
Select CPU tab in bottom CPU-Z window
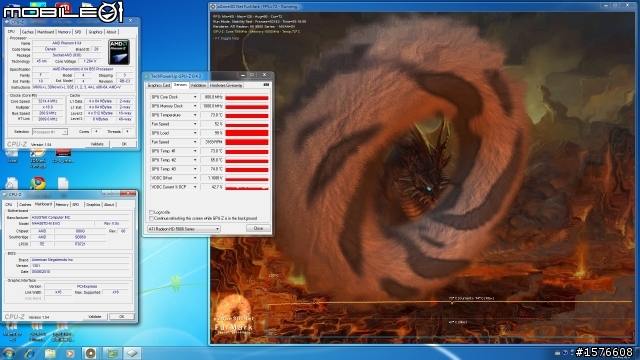[9, 204]
